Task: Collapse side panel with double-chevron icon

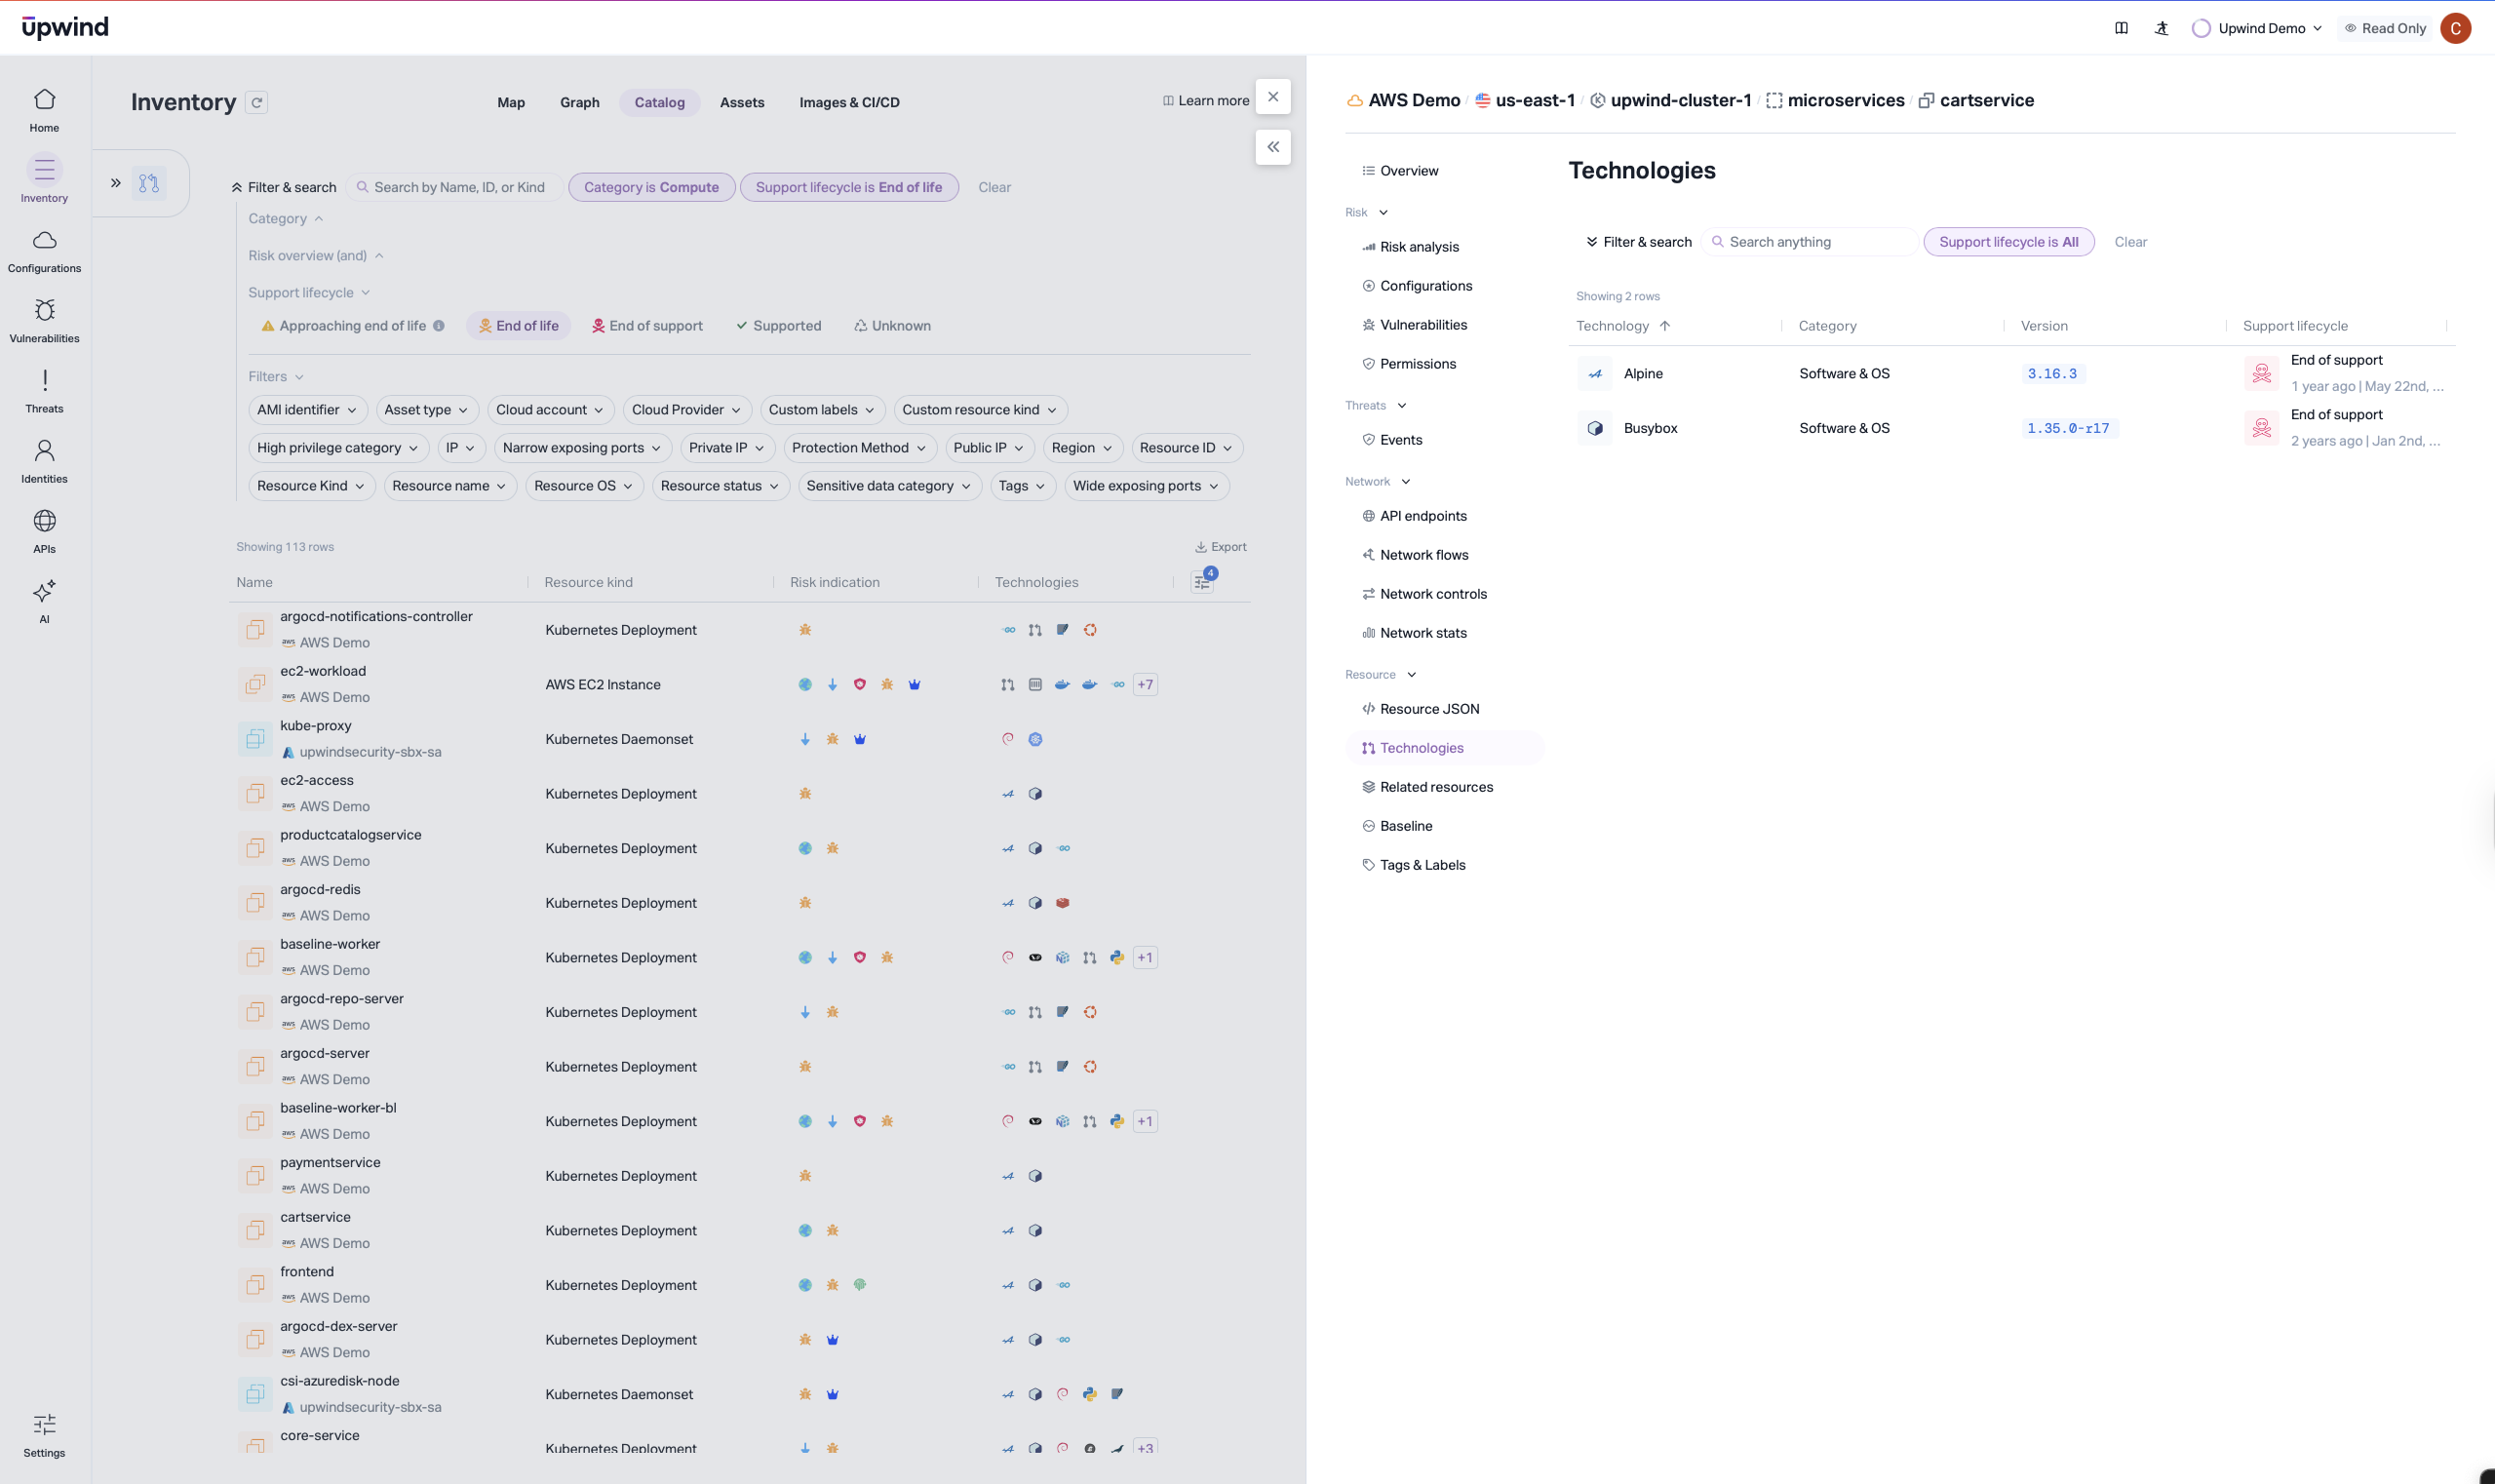Action: click(1272, 147)
